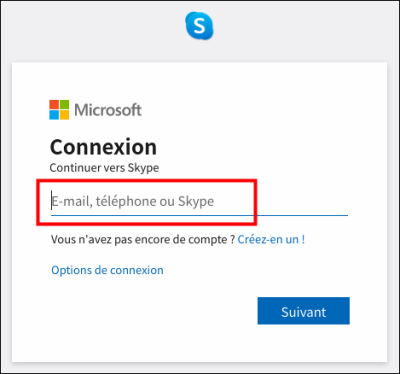The width and height of the screenshot is (400, 374).
Task: Select the Connexion heading text
Action: click(x=103, y=147)
